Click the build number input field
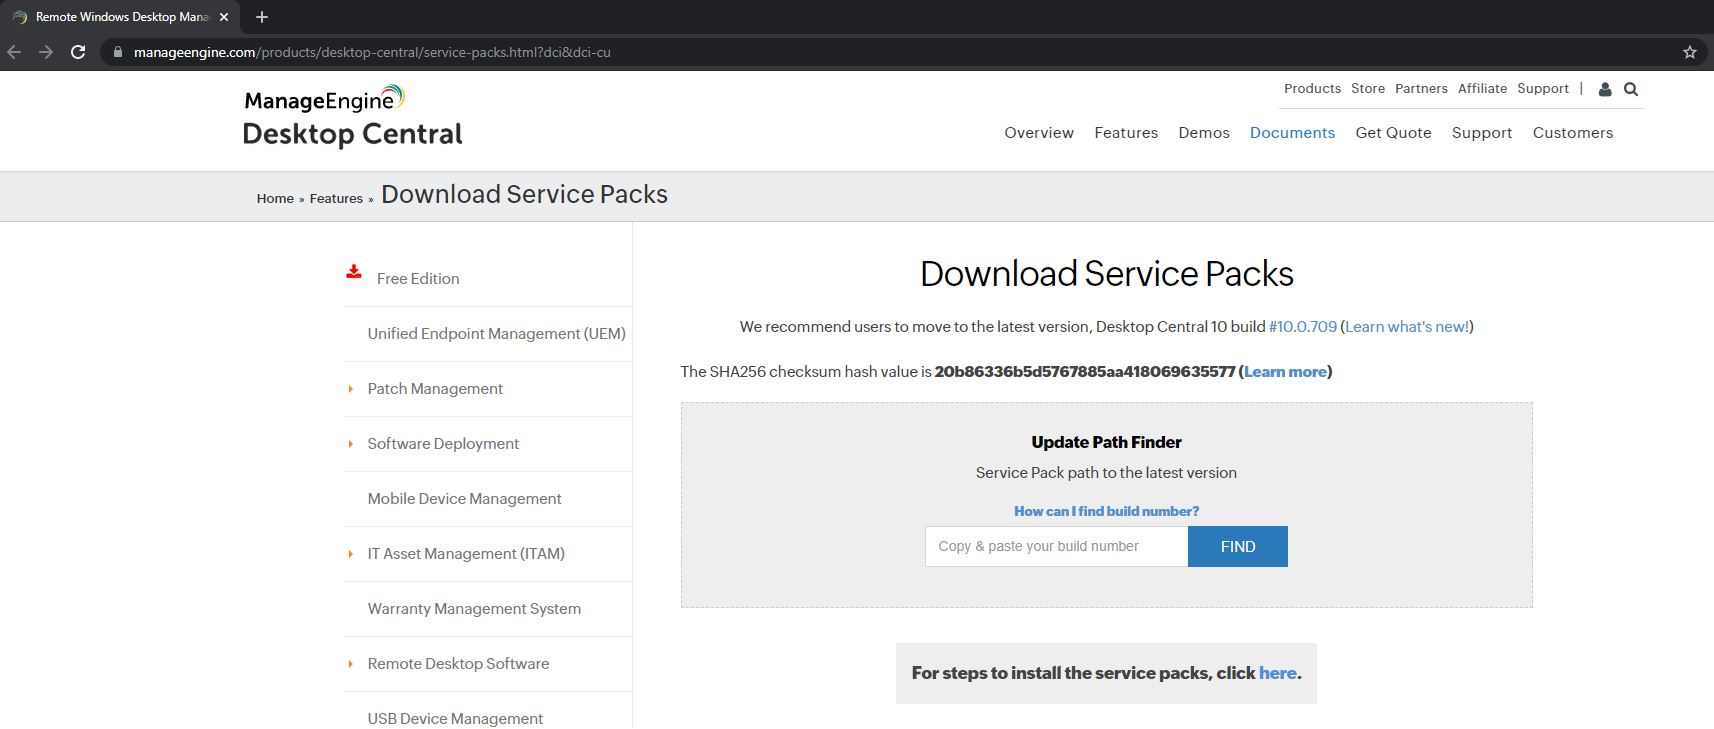The width and height of the screenshot is (1714, 729). click(1056, 547)
